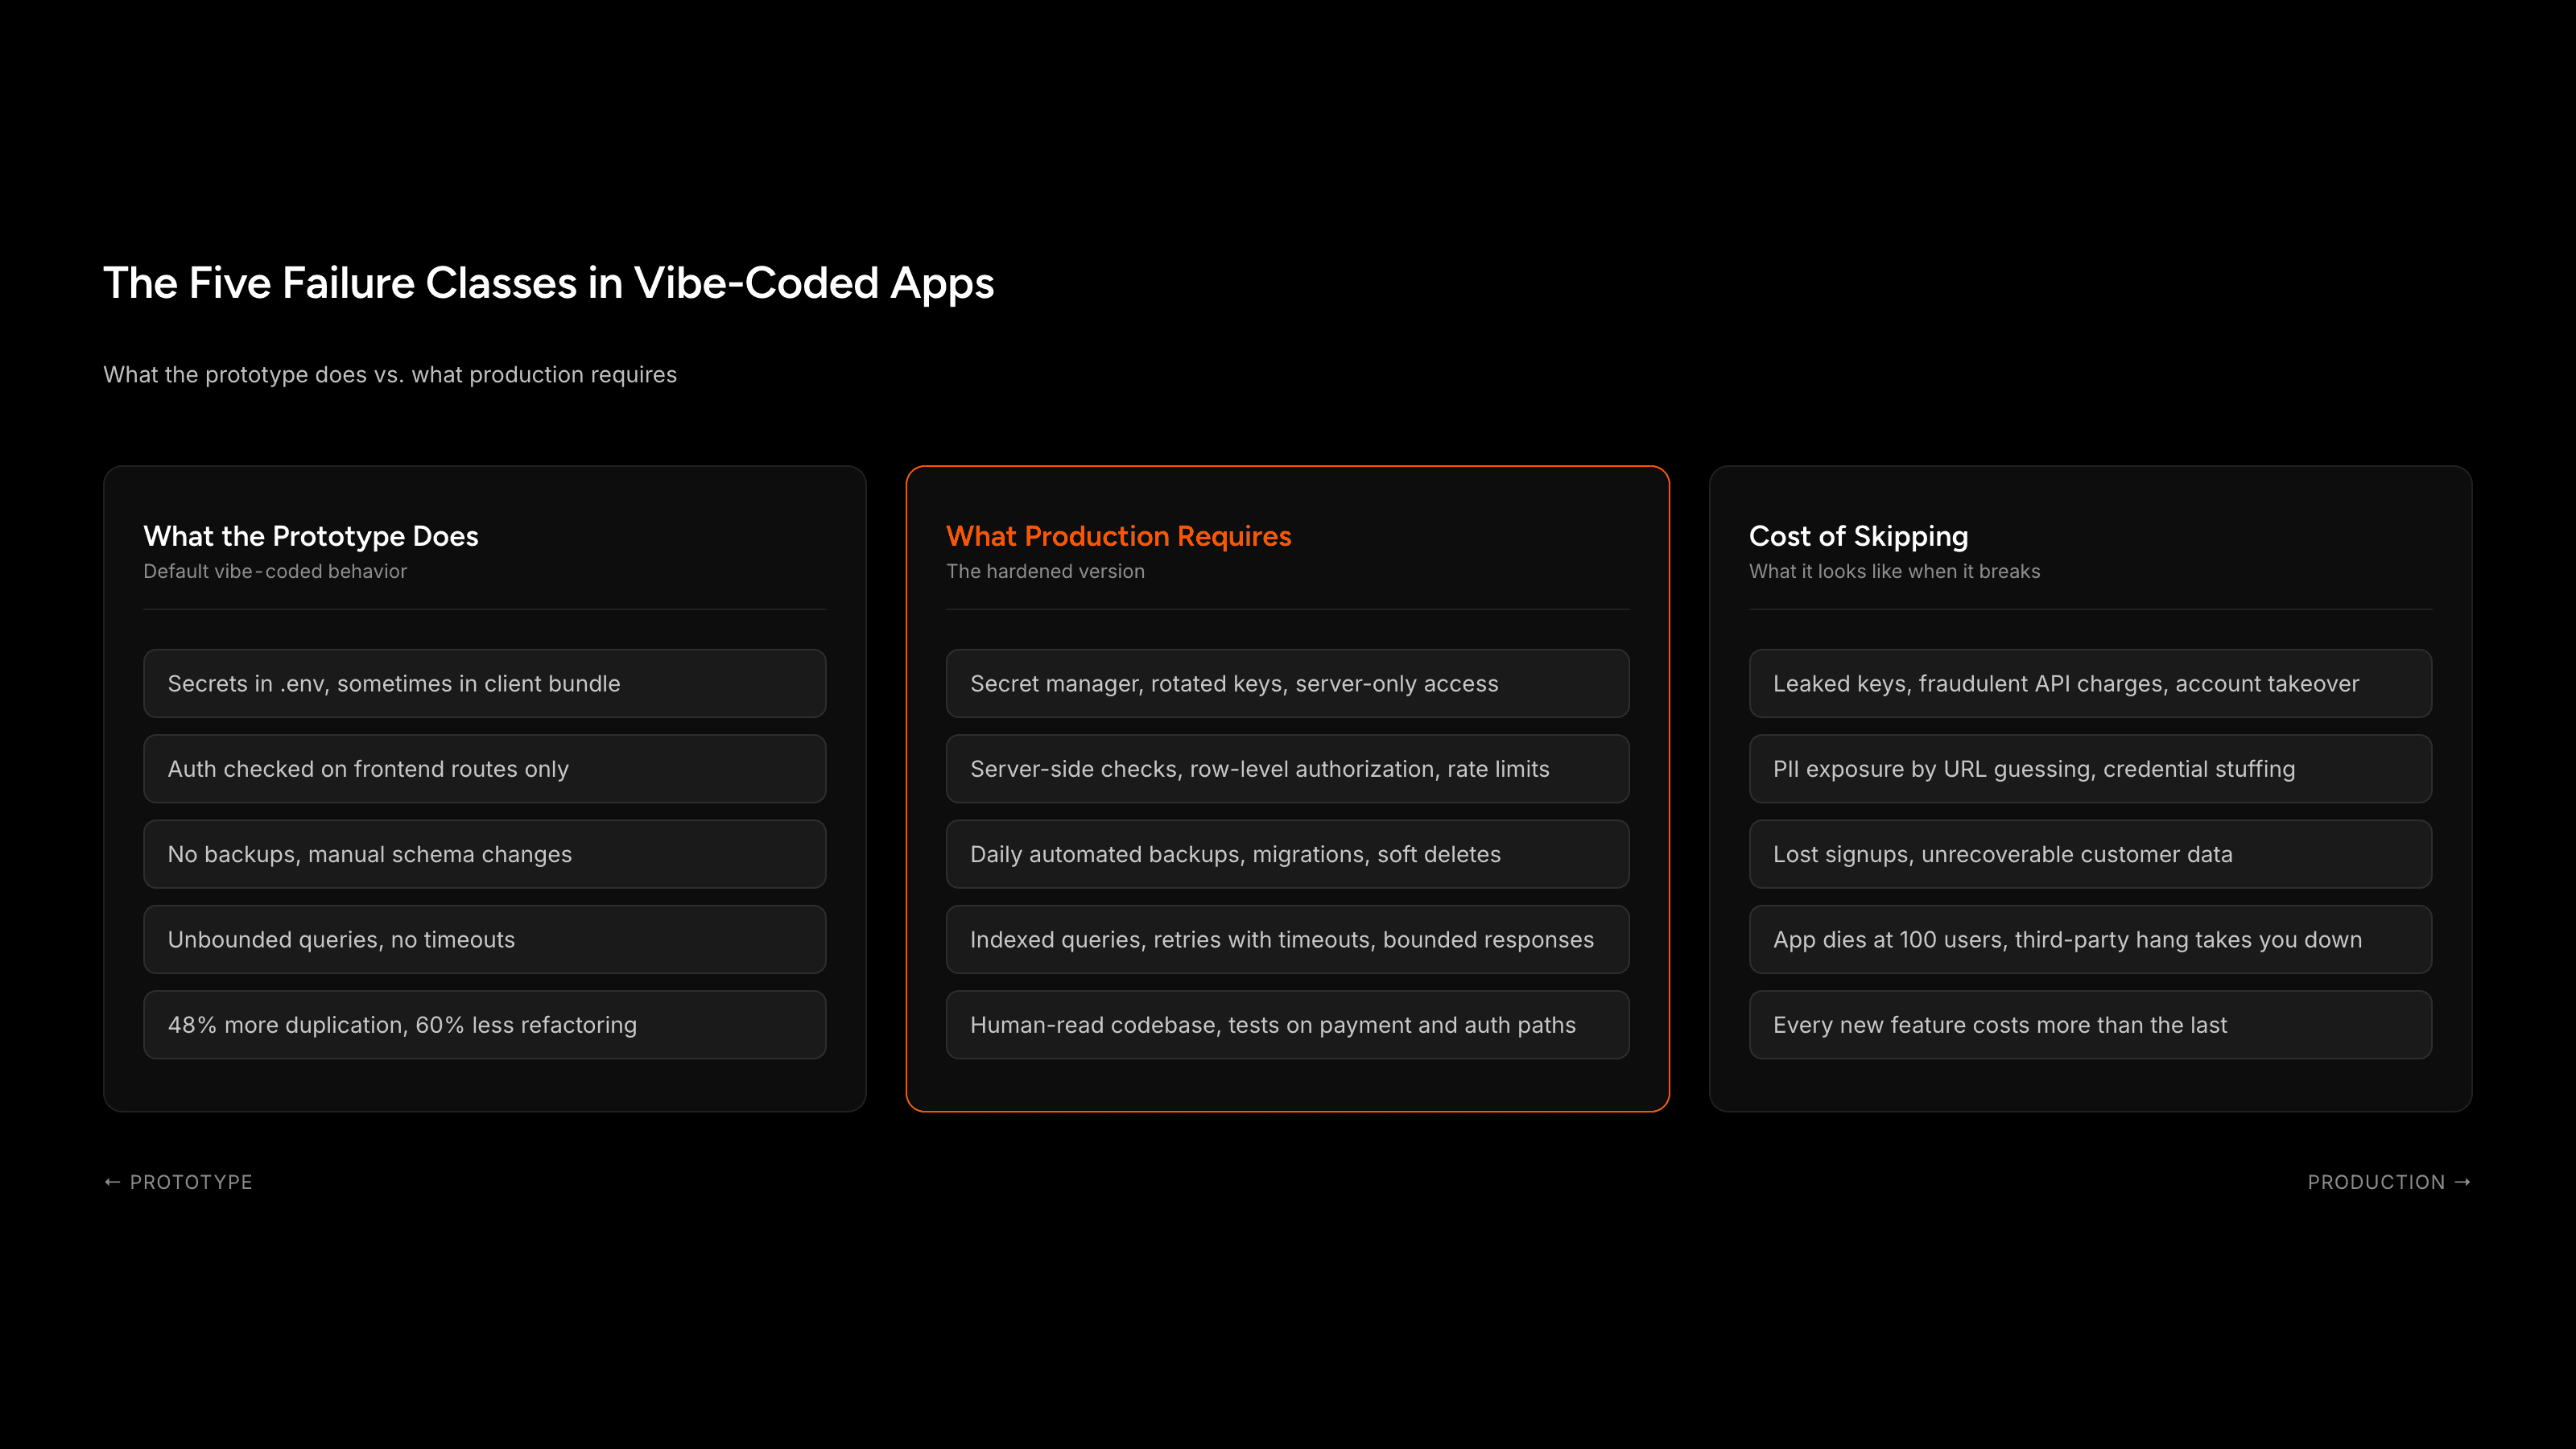Click 'Unbounded queries, no timeouts' row
This screenshot has width=2576, height=1449.
[485, 940]
